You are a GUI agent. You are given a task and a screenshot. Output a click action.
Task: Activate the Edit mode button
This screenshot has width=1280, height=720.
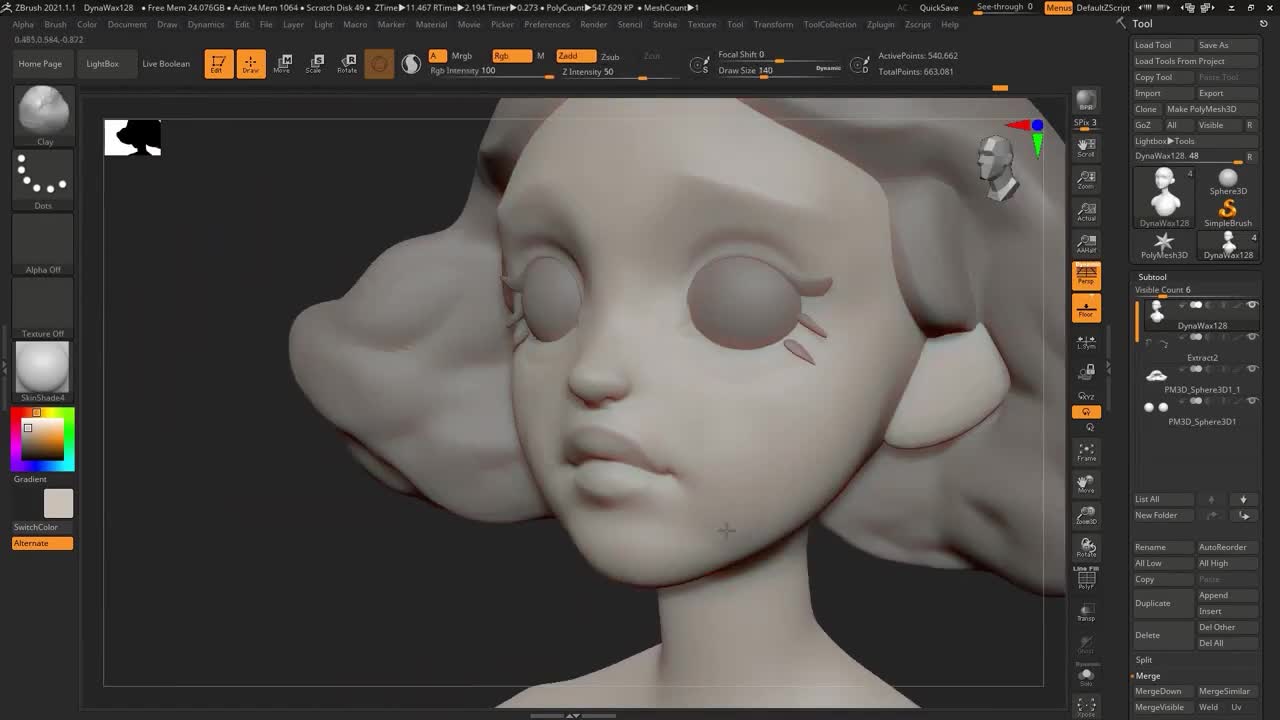[217, 64]
